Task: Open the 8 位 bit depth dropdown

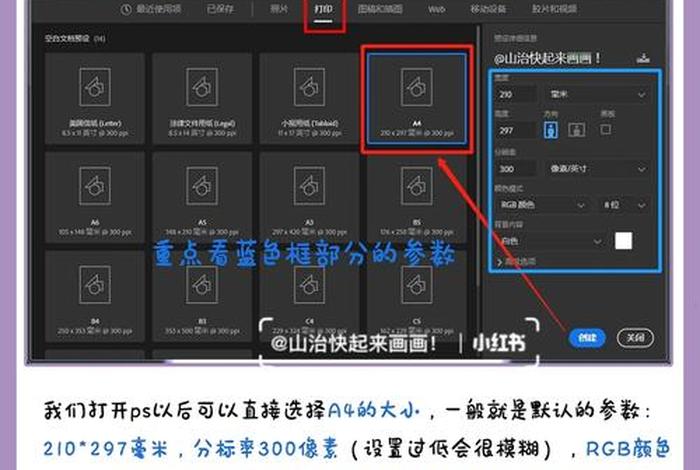Action: (x=624, y=205)
